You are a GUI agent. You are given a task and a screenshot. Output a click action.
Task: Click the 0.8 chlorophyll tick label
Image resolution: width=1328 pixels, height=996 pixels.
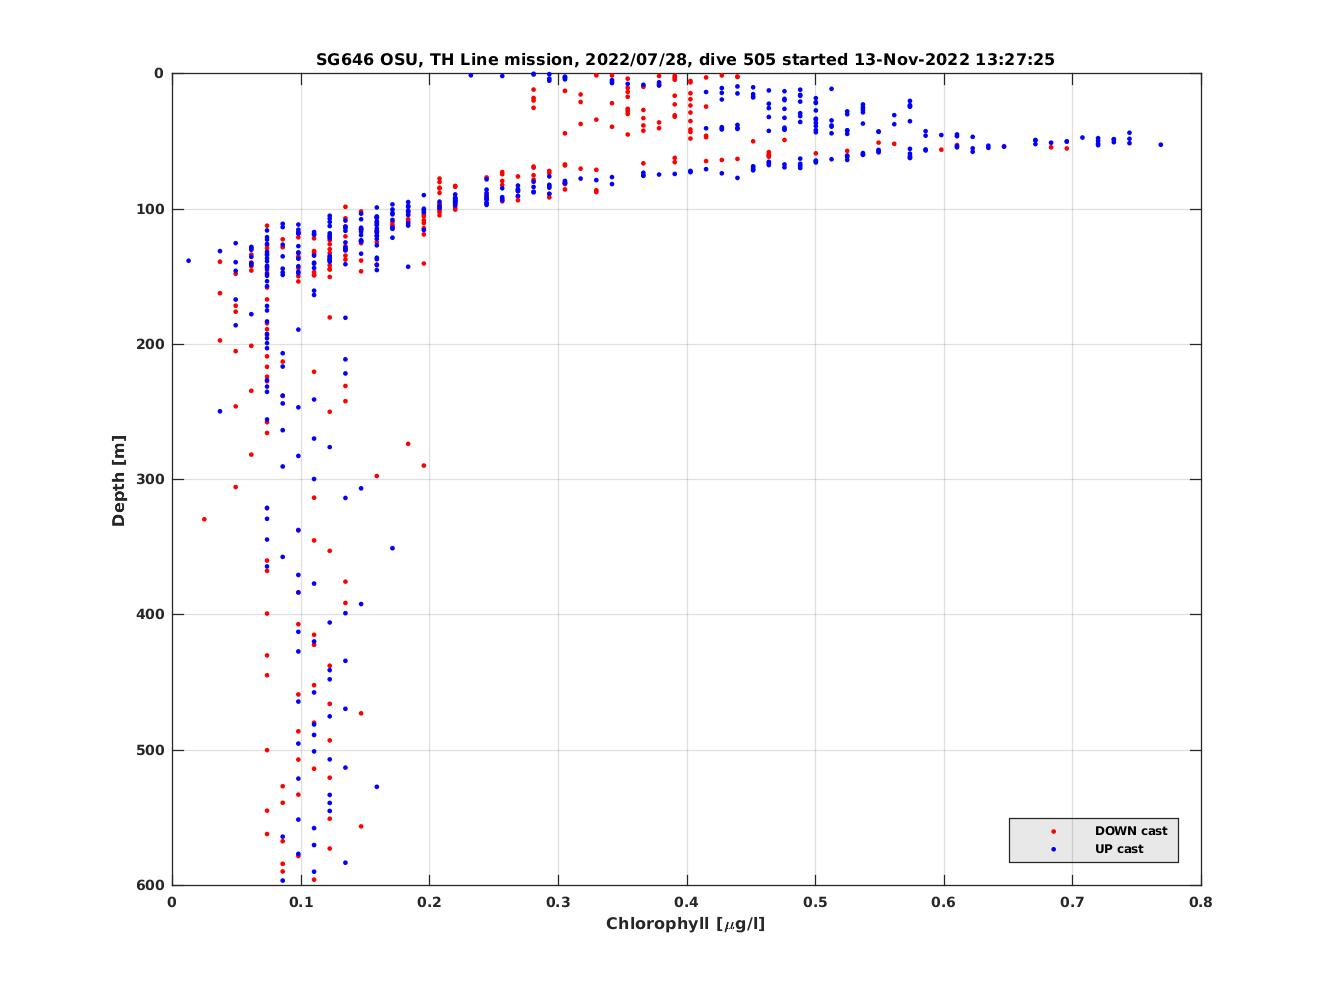point(1201,901)
